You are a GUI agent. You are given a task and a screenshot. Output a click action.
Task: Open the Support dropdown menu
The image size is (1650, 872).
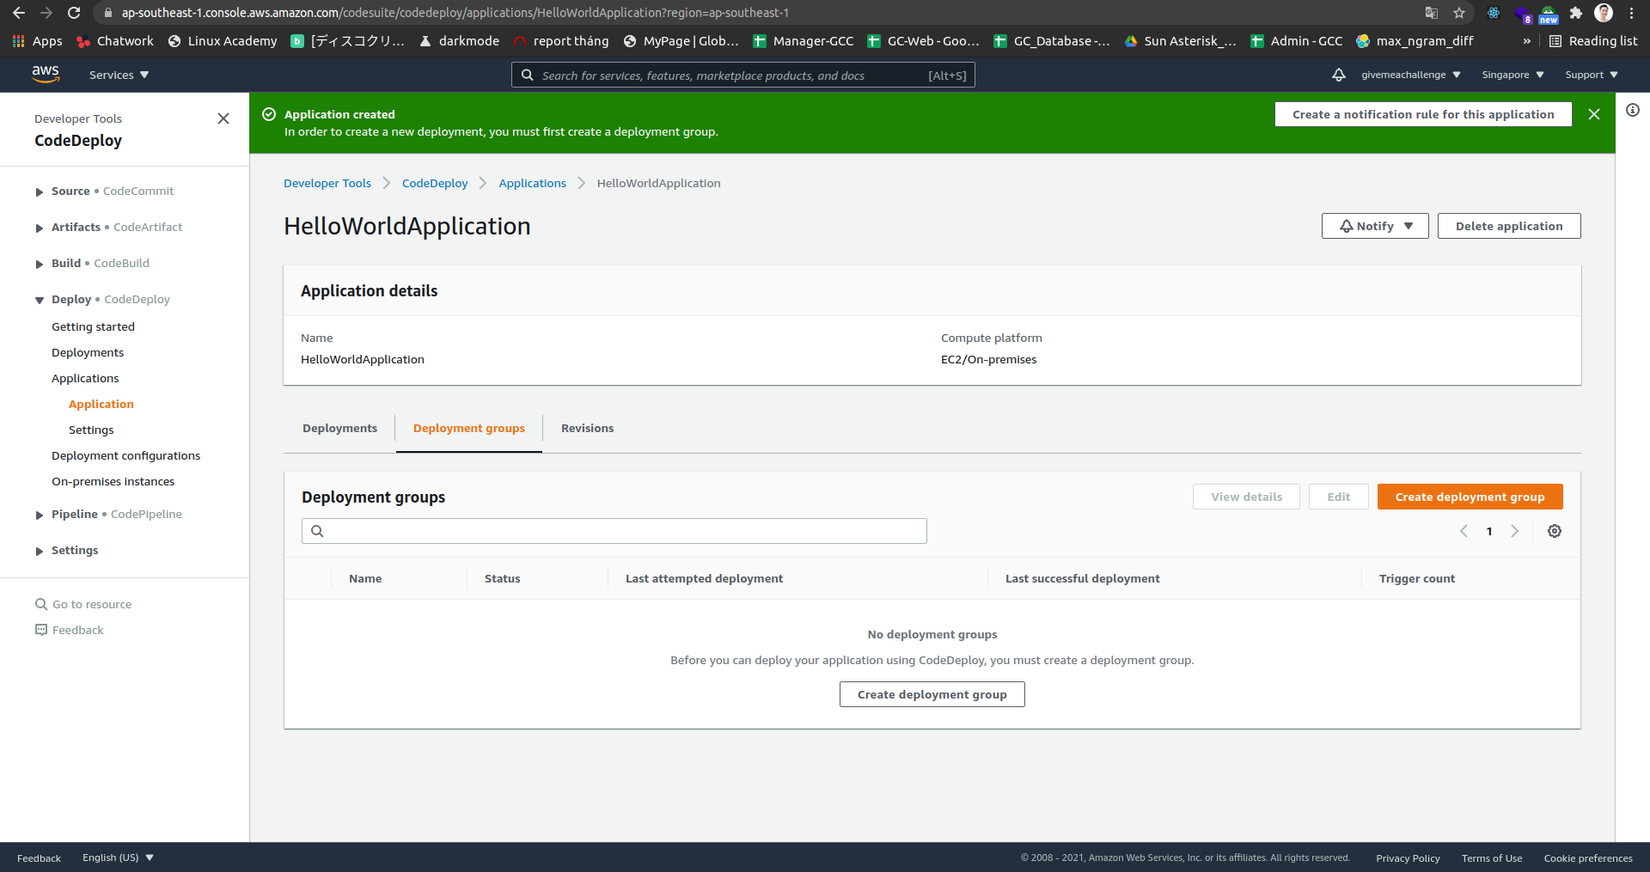pyautogui.click(x=1592, y=75)
